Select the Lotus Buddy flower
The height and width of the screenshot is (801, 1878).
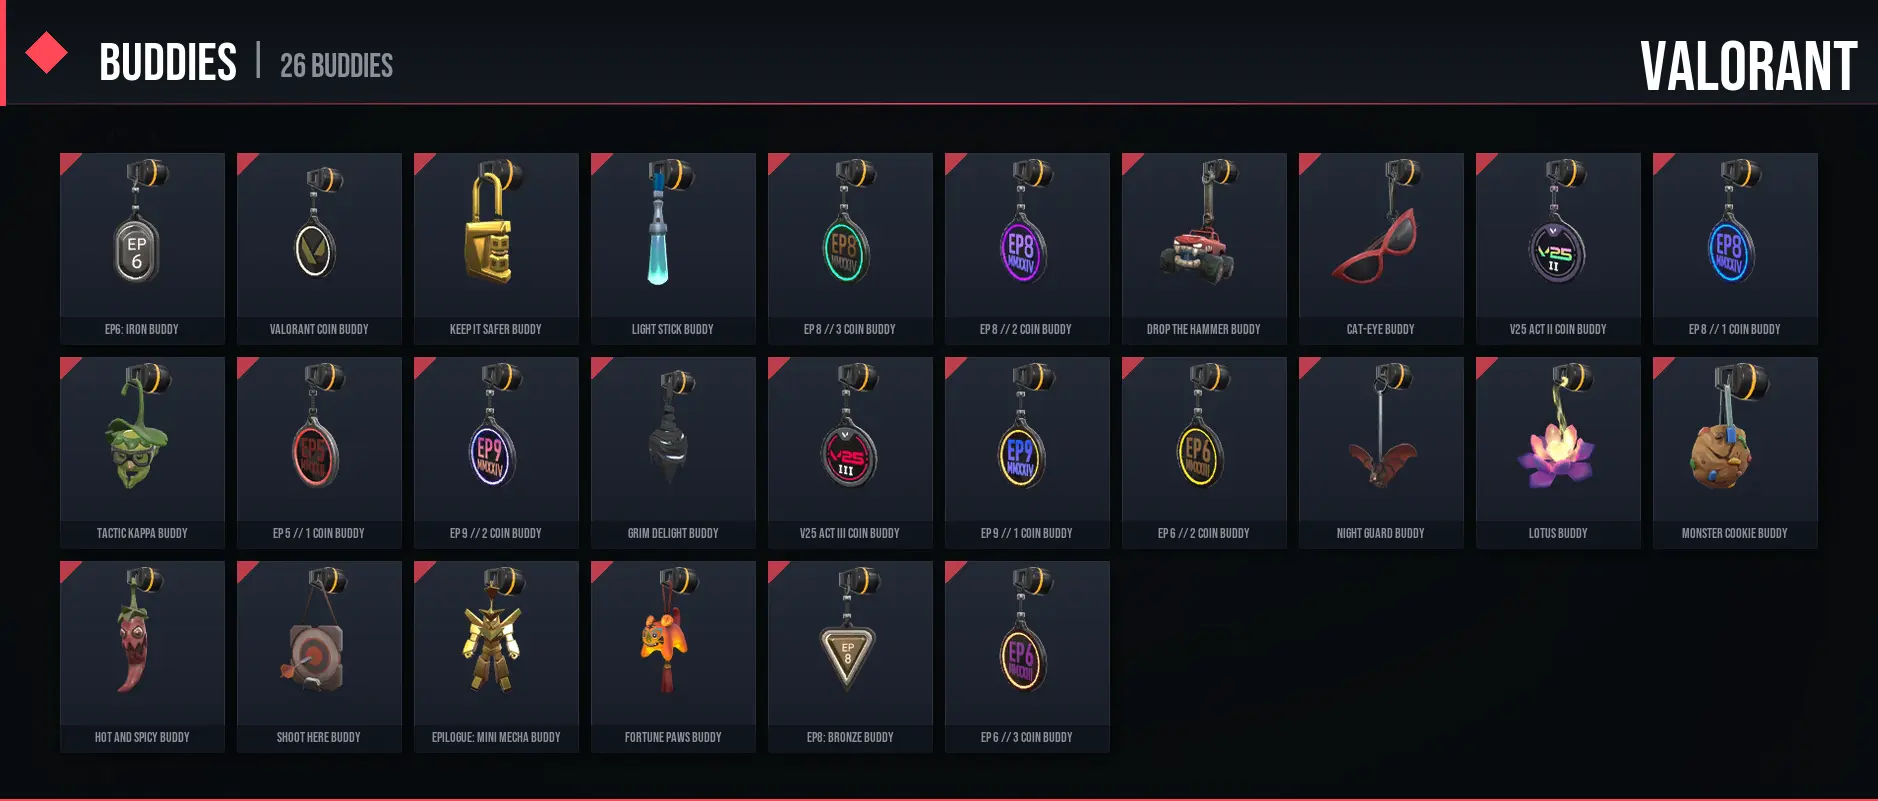[x=1558, y=452]
